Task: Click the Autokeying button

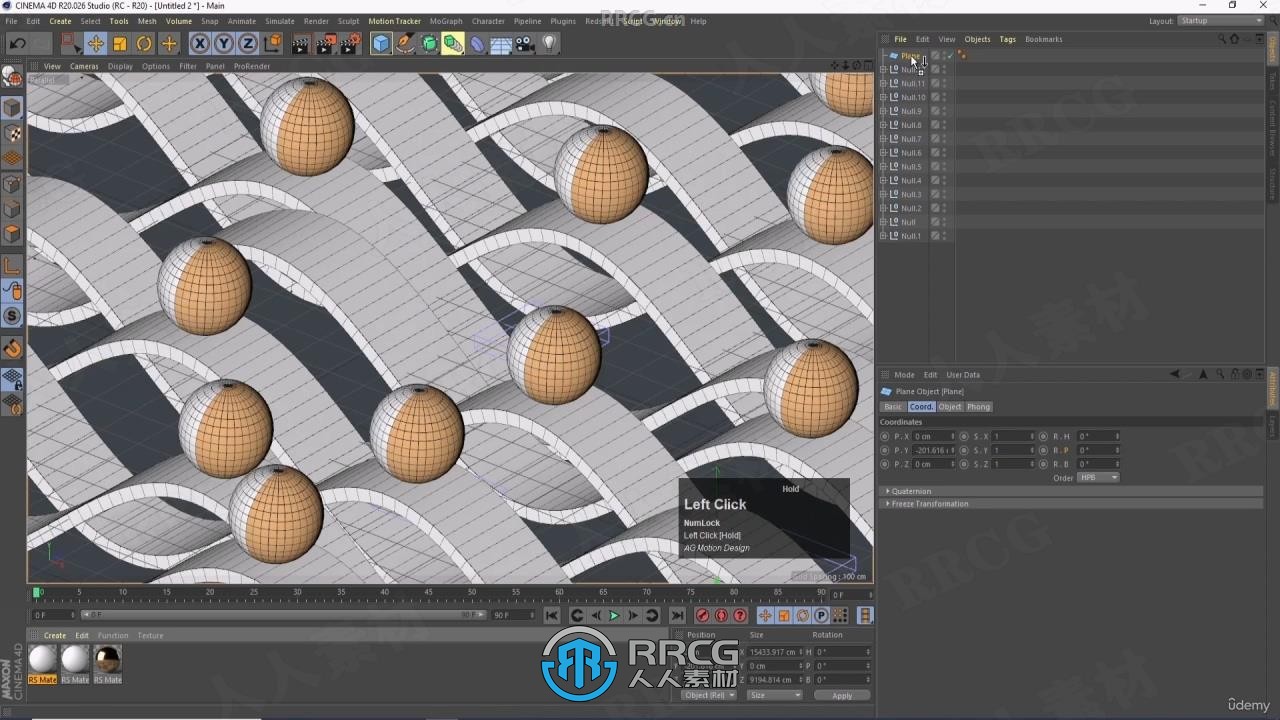Action: pyautogui.click(x=721, y=616)
